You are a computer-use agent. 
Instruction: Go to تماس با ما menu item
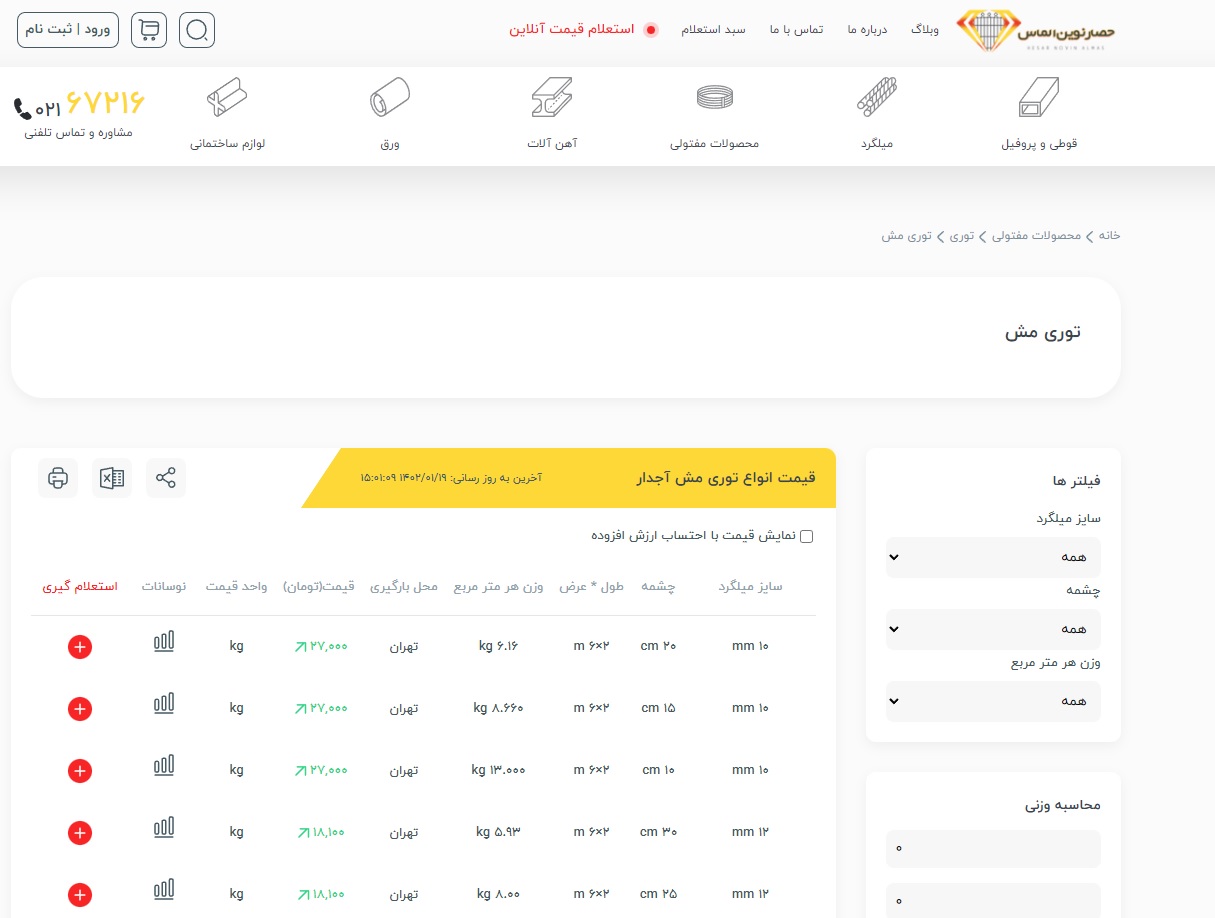tap(796, 30)
